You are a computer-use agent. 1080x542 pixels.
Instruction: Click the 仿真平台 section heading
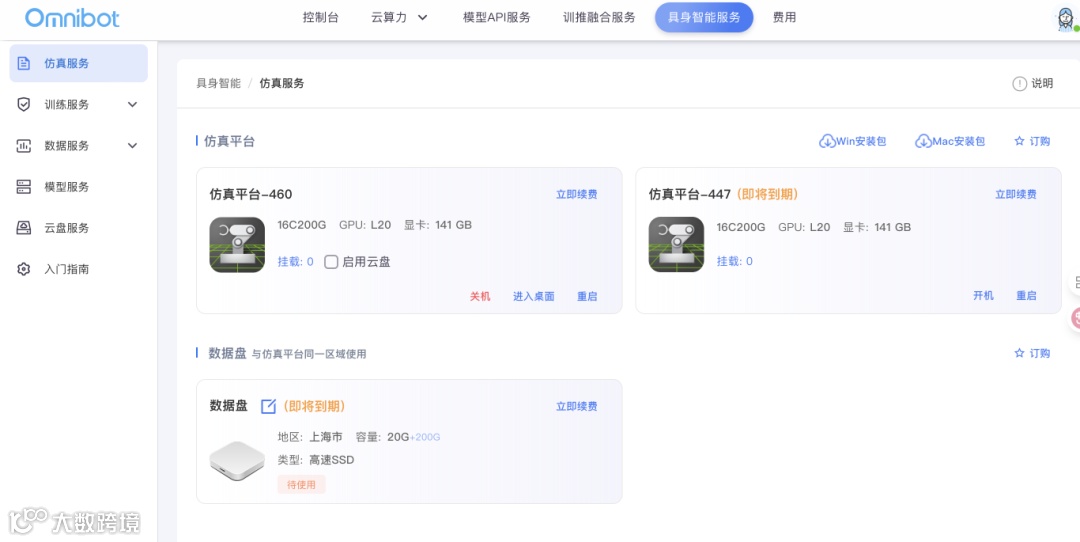229,141
